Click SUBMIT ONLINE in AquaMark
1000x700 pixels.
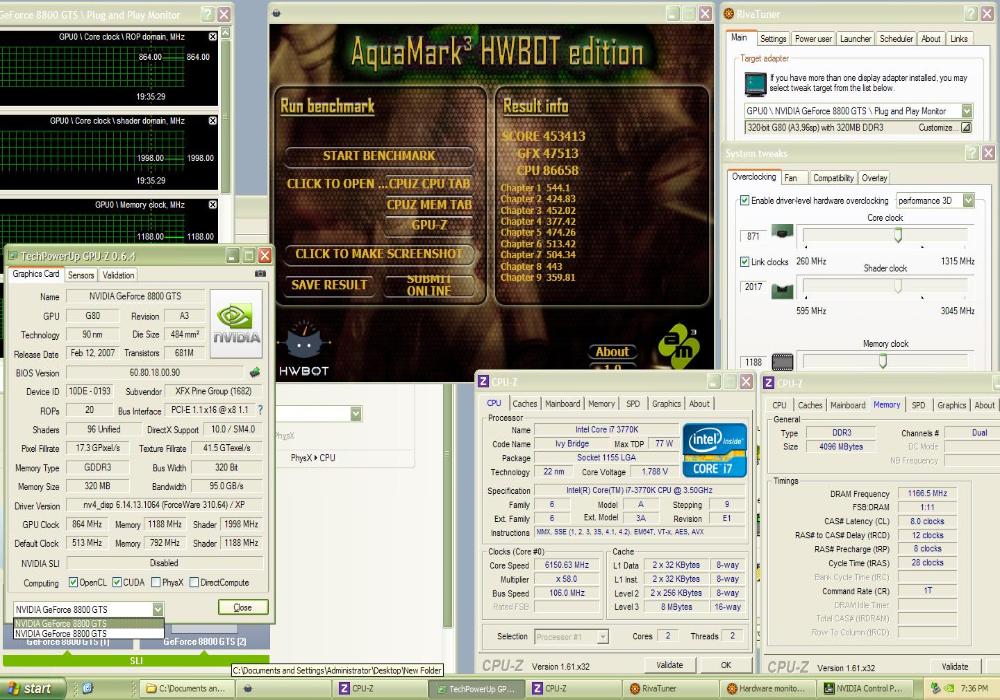tap(429, 285)
